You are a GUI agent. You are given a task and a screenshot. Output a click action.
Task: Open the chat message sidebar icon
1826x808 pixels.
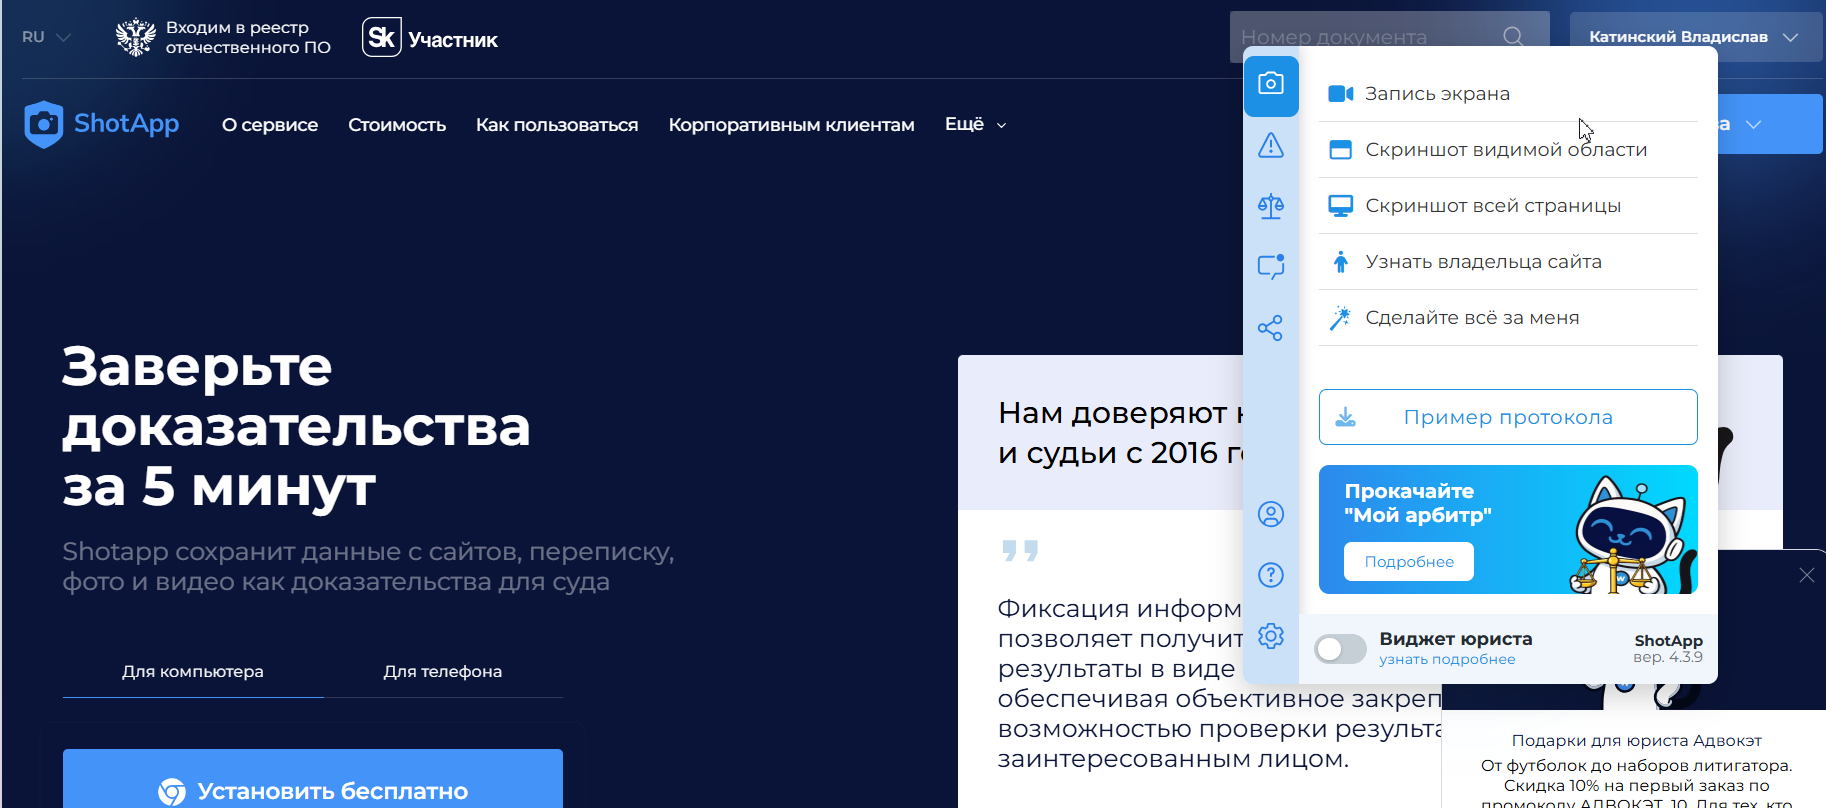1271,267
